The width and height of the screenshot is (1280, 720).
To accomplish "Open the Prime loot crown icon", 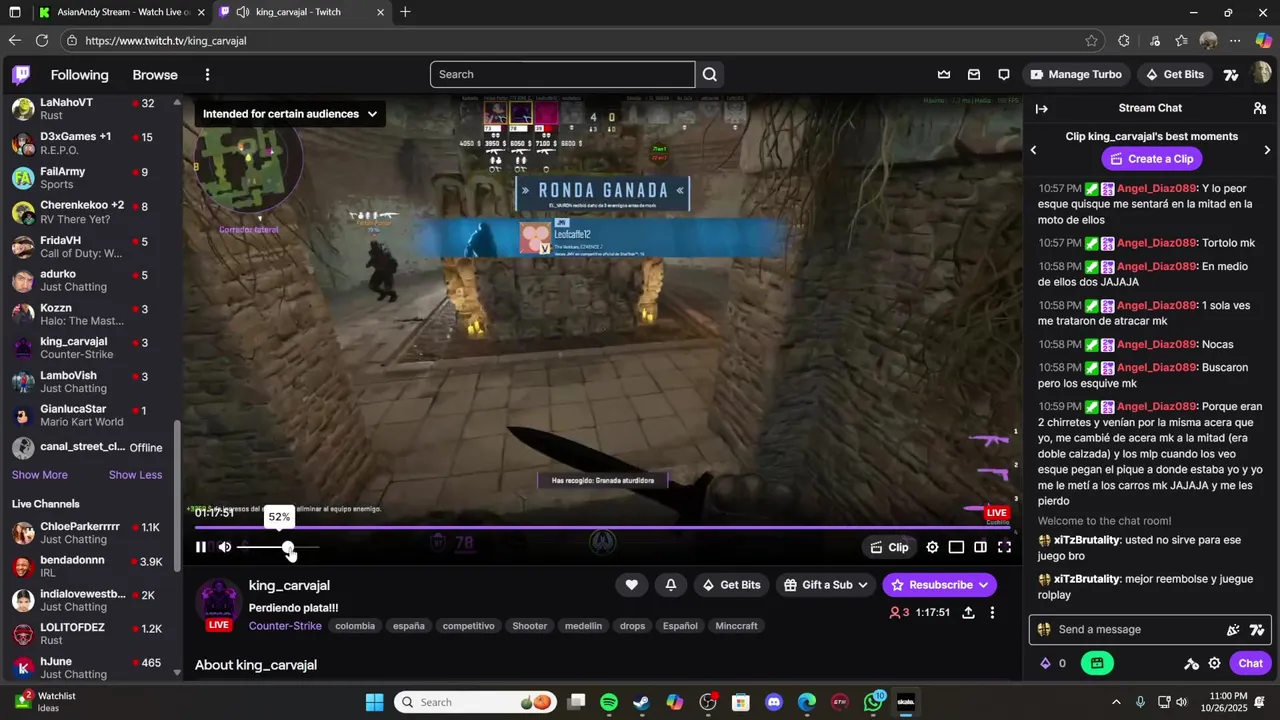I will pyautogui.click(x=943, y=74).
